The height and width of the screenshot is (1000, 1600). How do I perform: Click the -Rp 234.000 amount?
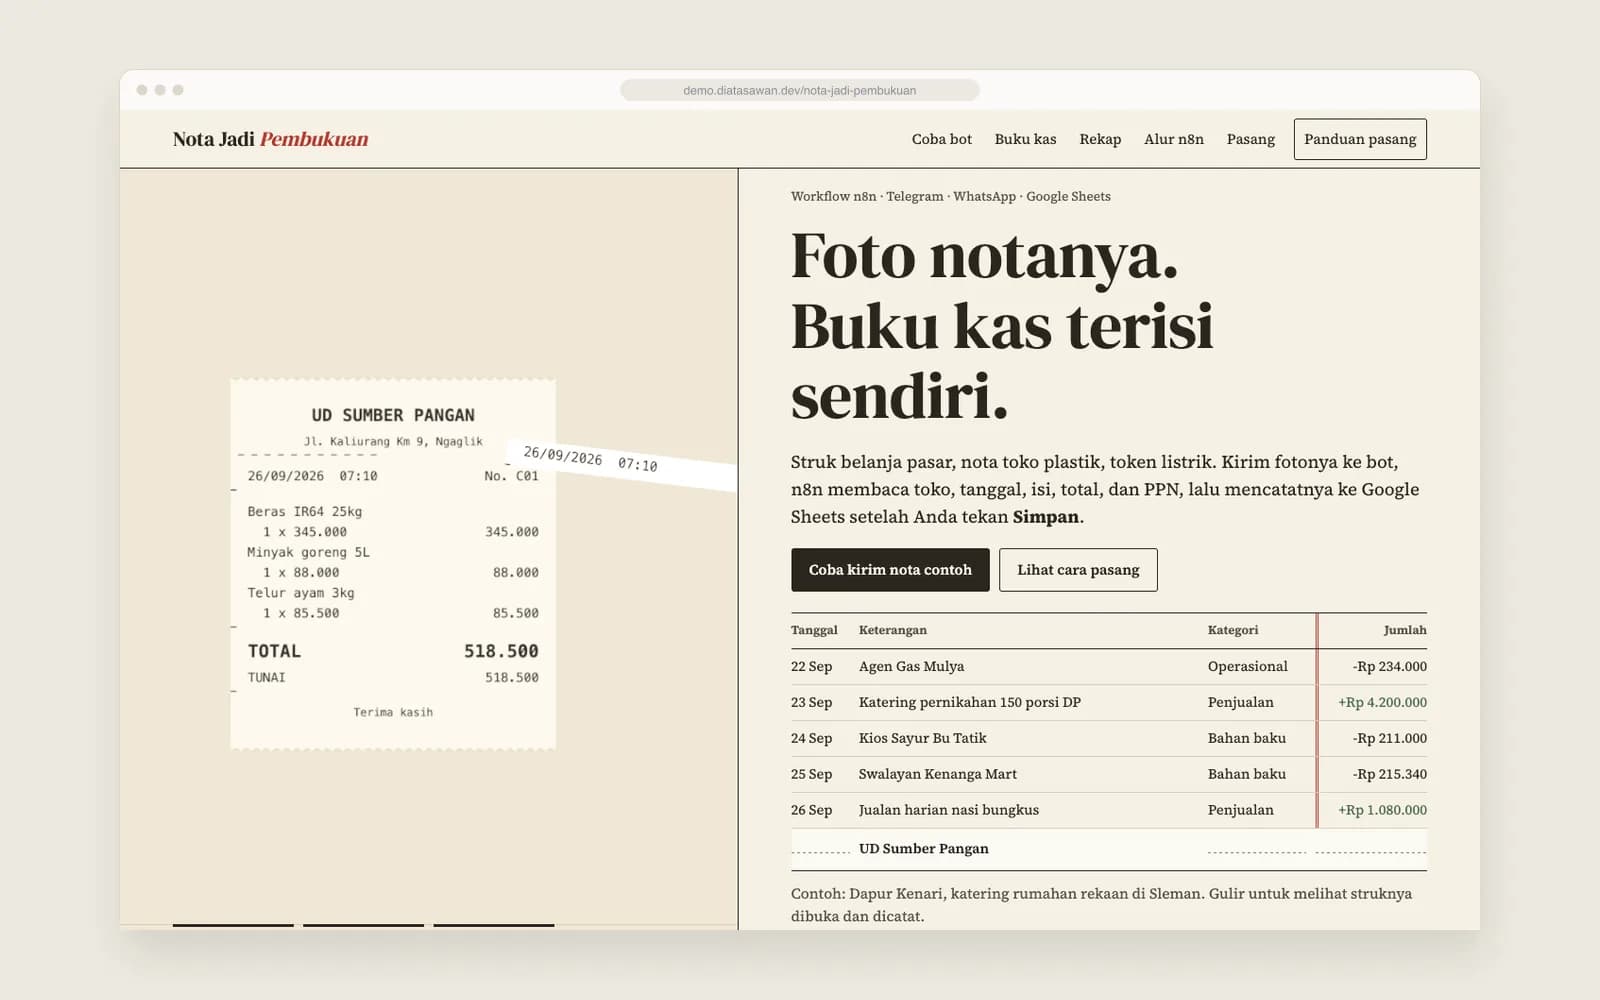1390,666
